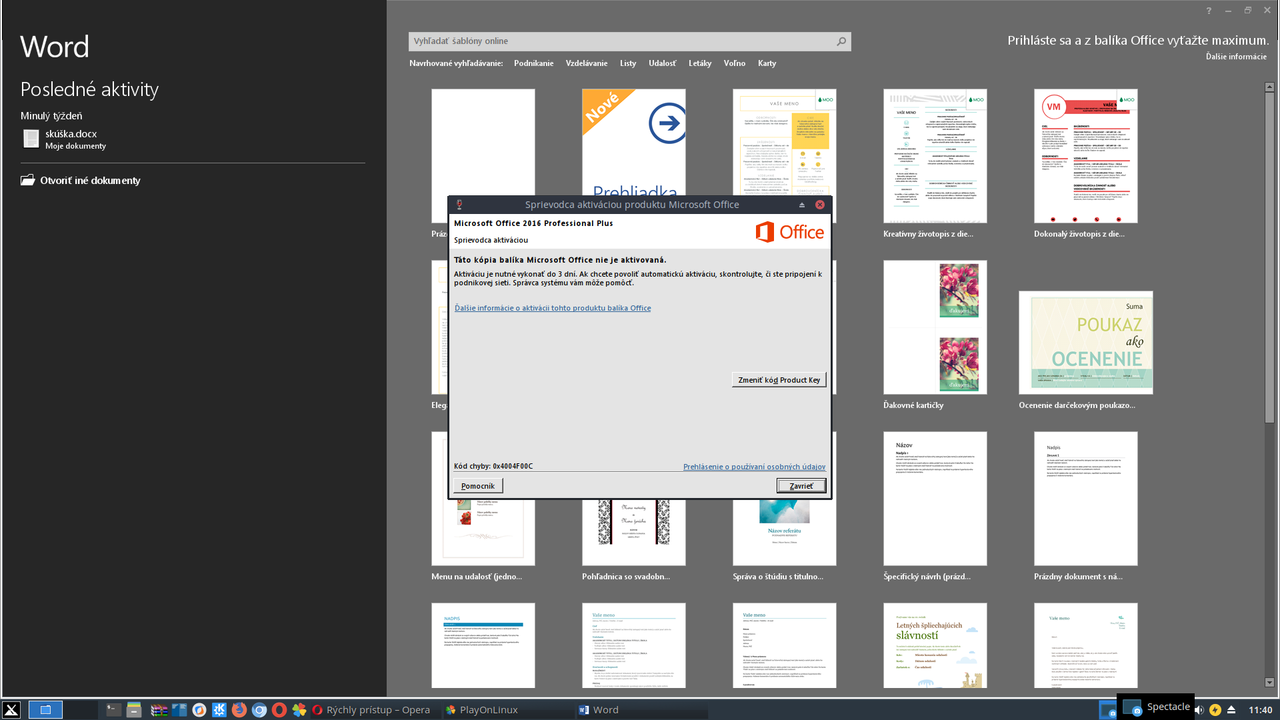Switch to Word taskbar entry
Image resolution: width=1280 pixels, height=720 pixels.
click(640, 710)
